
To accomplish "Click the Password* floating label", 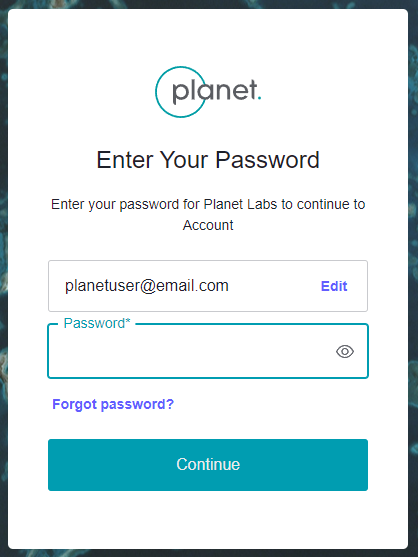I will point(97,323).
